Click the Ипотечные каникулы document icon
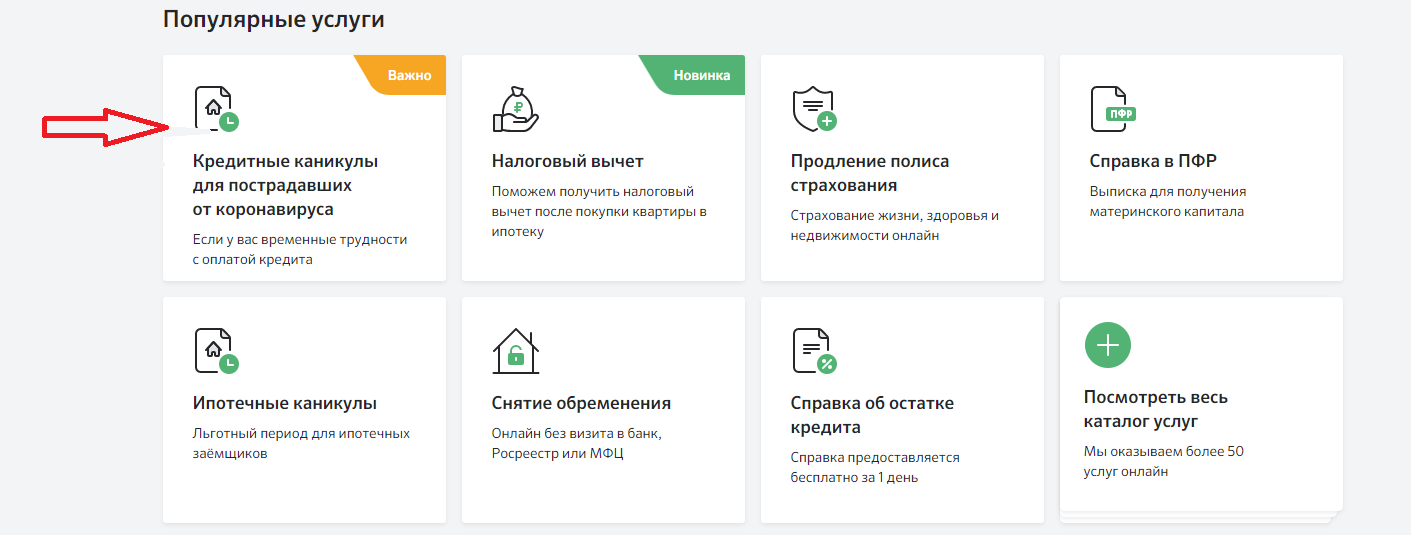Screen dimensions: 1411x535 (x=216, y=351)
